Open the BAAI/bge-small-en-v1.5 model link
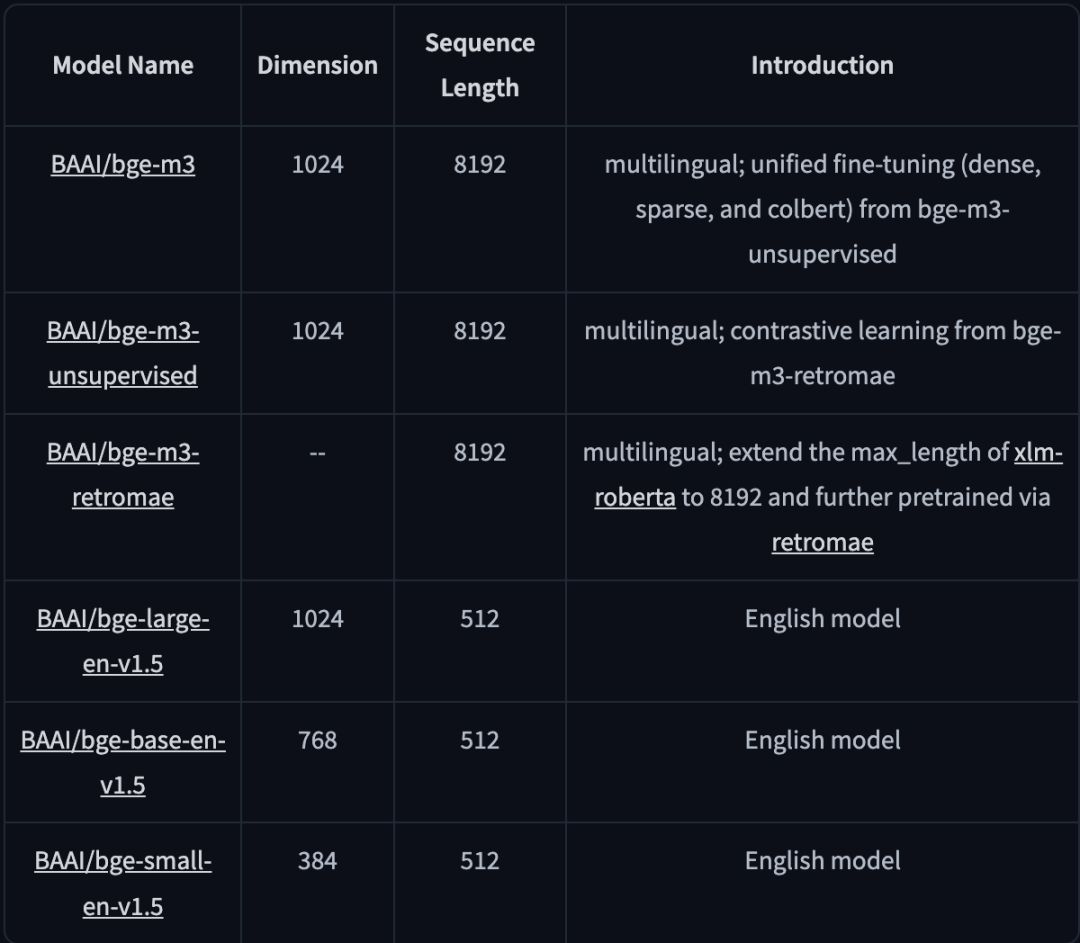Image resolution: width=1080 pixels, height=943 pixels. pos(123,884)
